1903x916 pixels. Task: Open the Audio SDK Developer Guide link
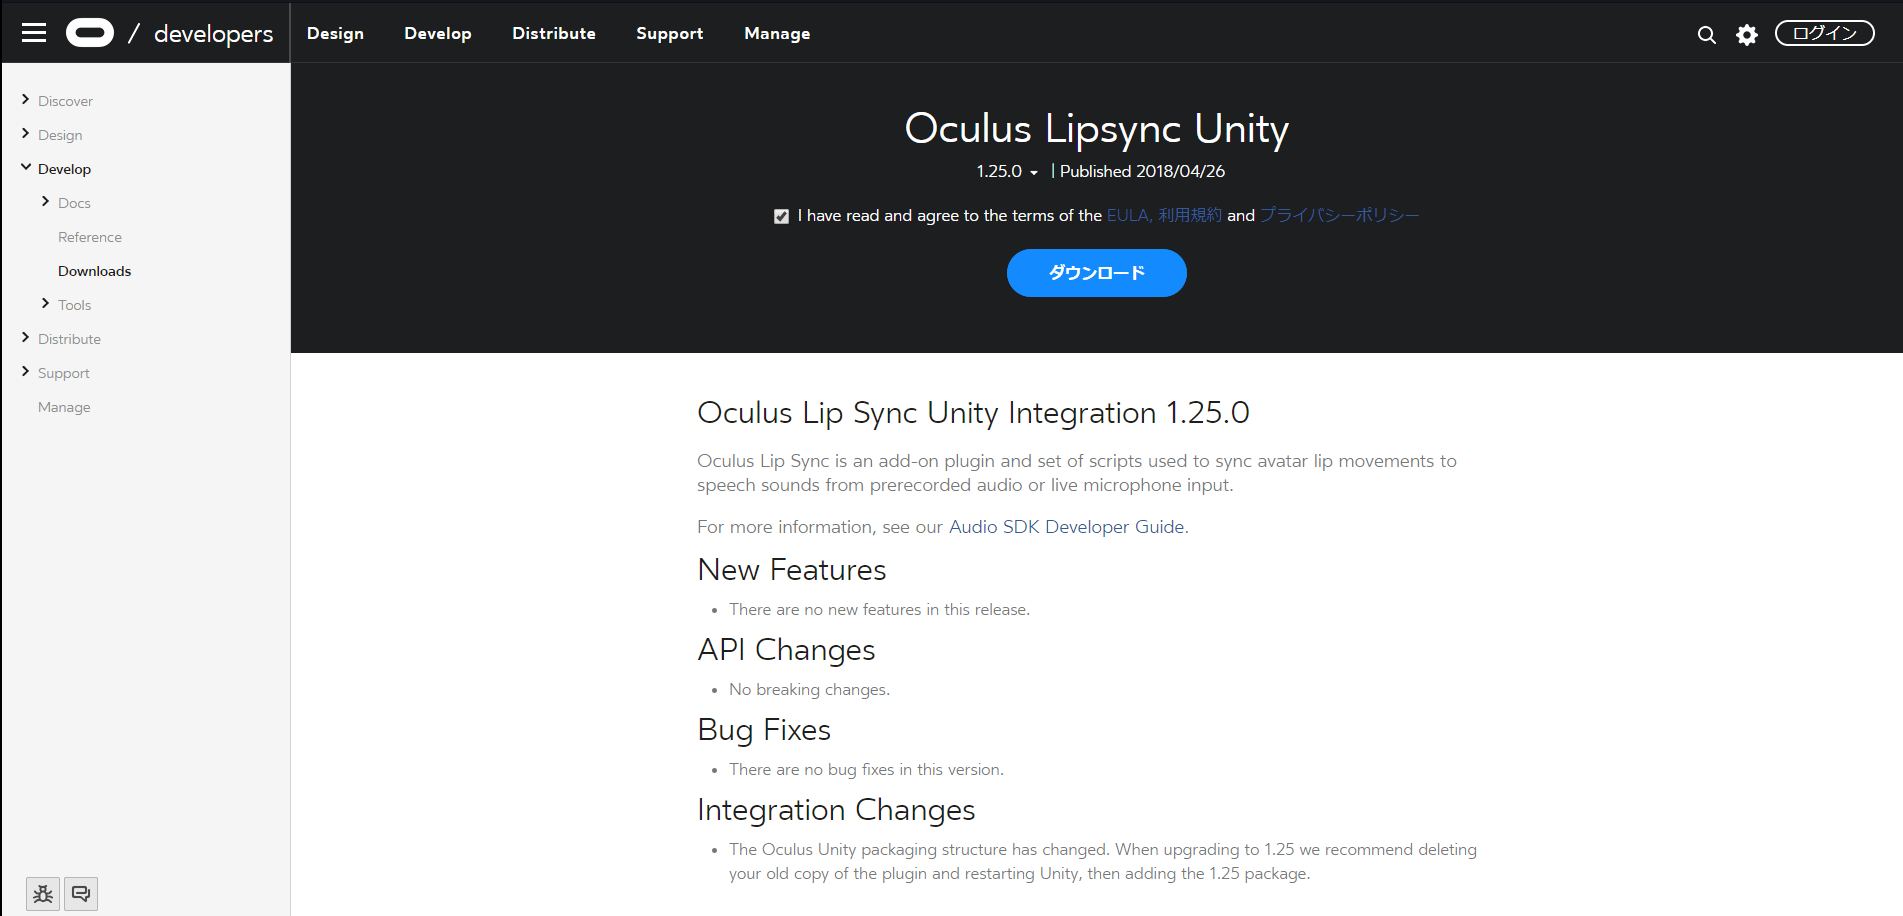pos(1065,526)
